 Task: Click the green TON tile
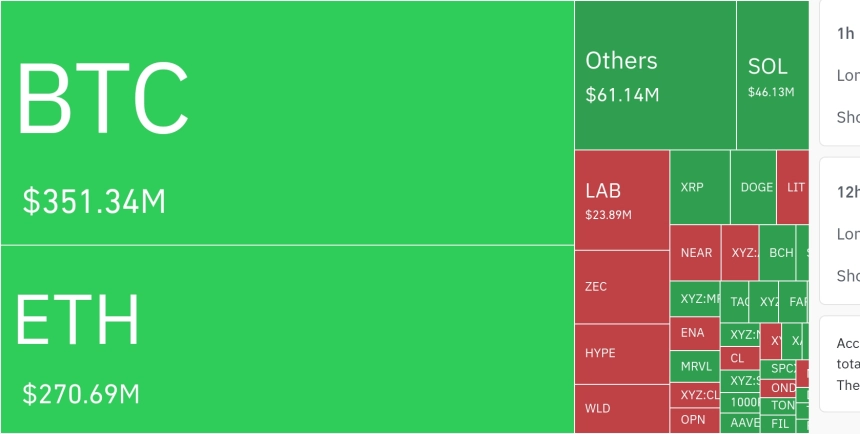tap(778, 405)
